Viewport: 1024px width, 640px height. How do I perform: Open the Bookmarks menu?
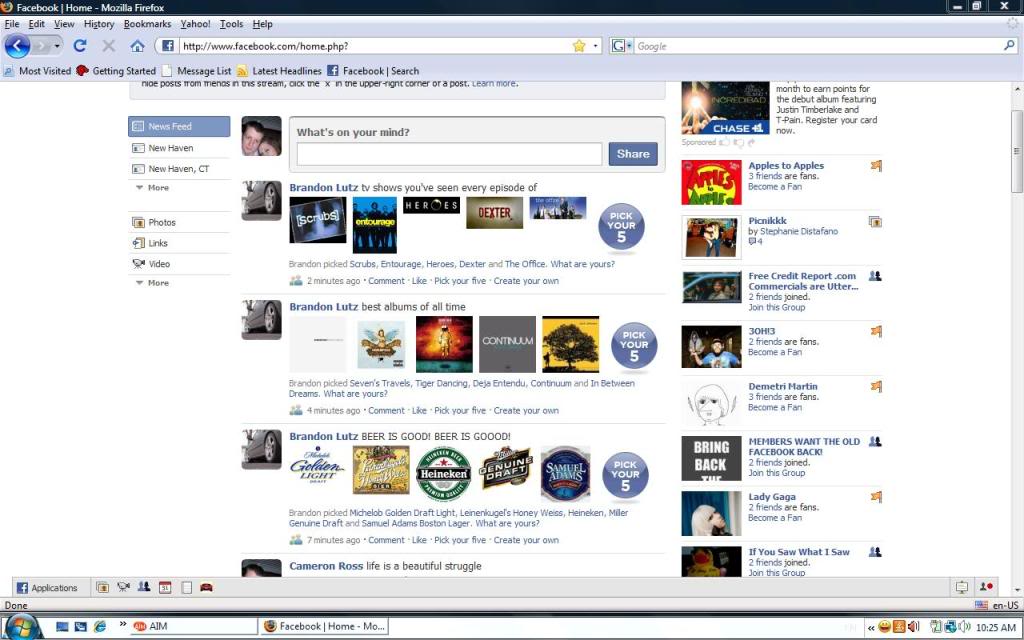coord(146,23)
